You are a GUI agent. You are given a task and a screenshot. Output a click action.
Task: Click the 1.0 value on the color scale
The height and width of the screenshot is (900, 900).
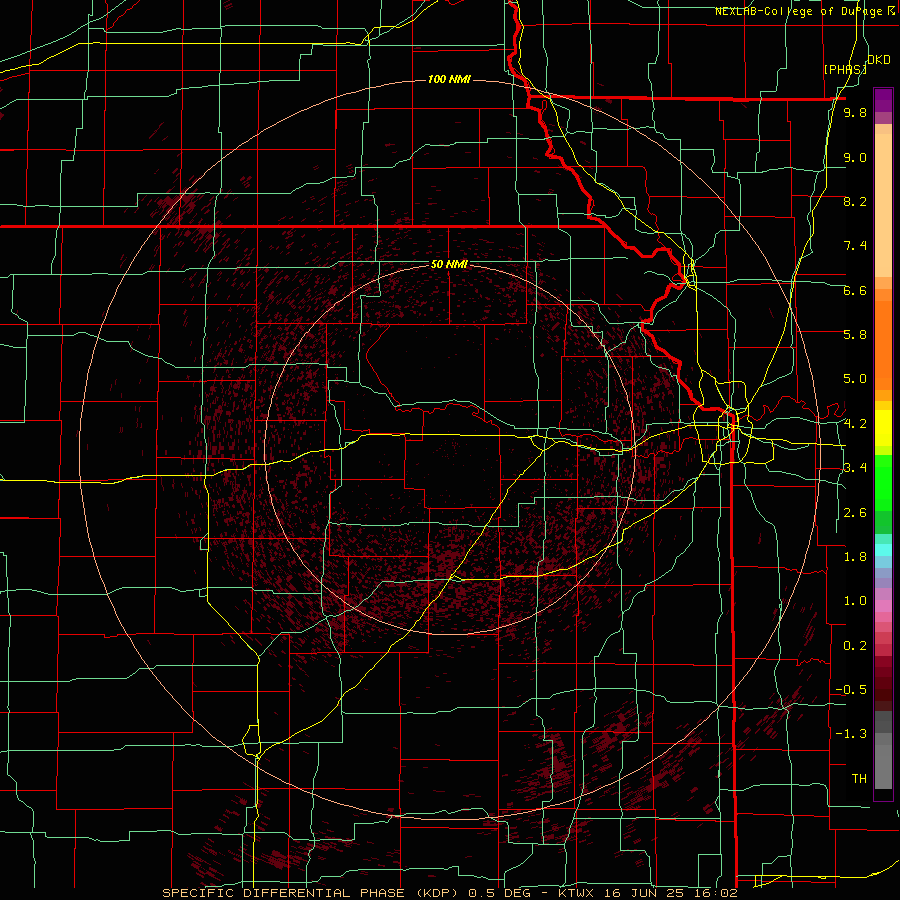855,601
